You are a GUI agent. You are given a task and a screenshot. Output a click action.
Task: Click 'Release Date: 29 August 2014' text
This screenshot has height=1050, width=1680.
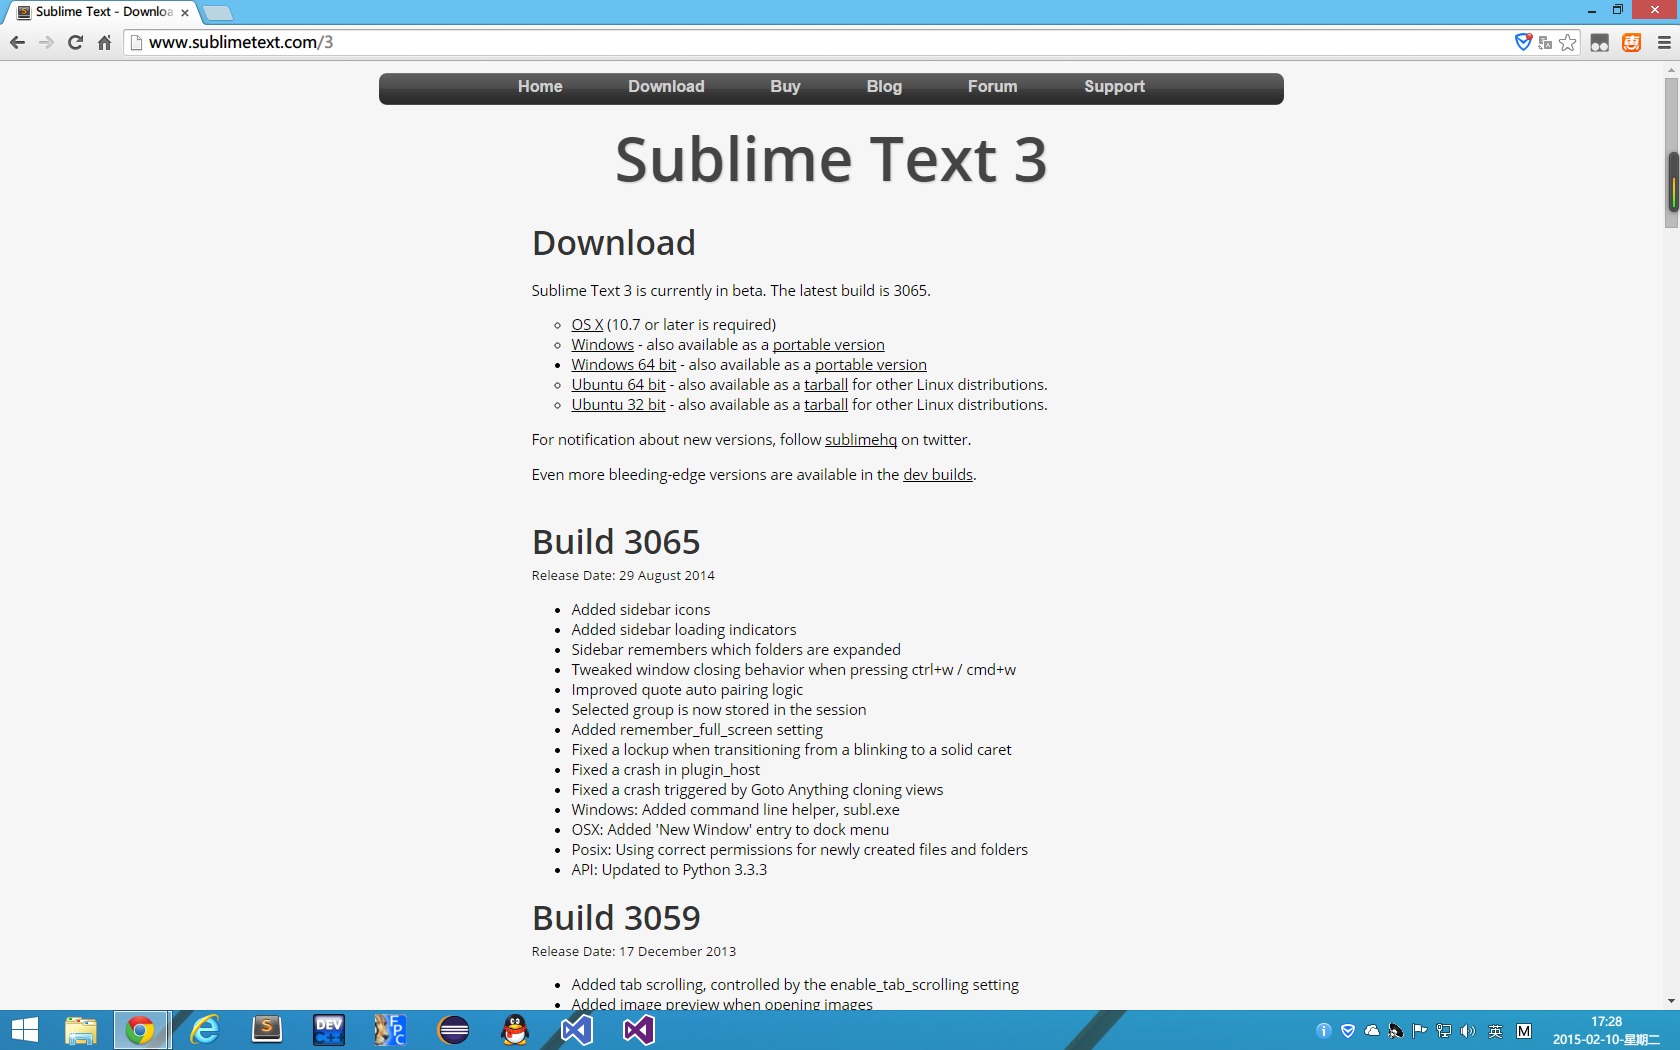coord(623,576)
